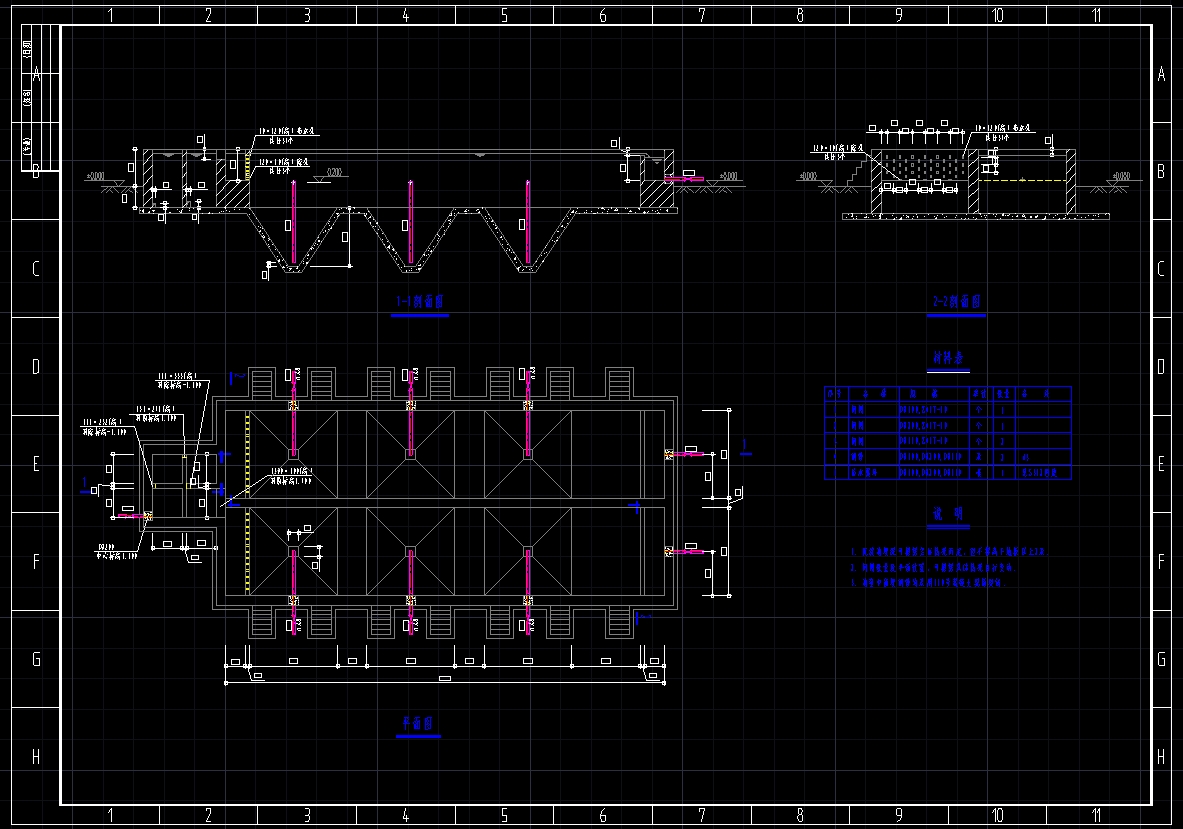Click the materials table header row
Image resolution: width=1183 pixels, height=829 pixels.
[947, 394]
